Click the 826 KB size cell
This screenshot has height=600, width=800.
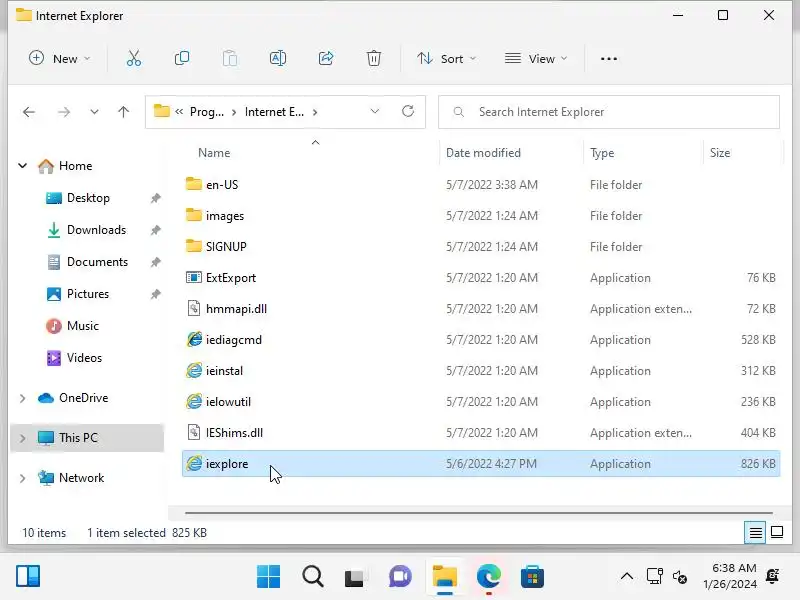pos(758,463)
